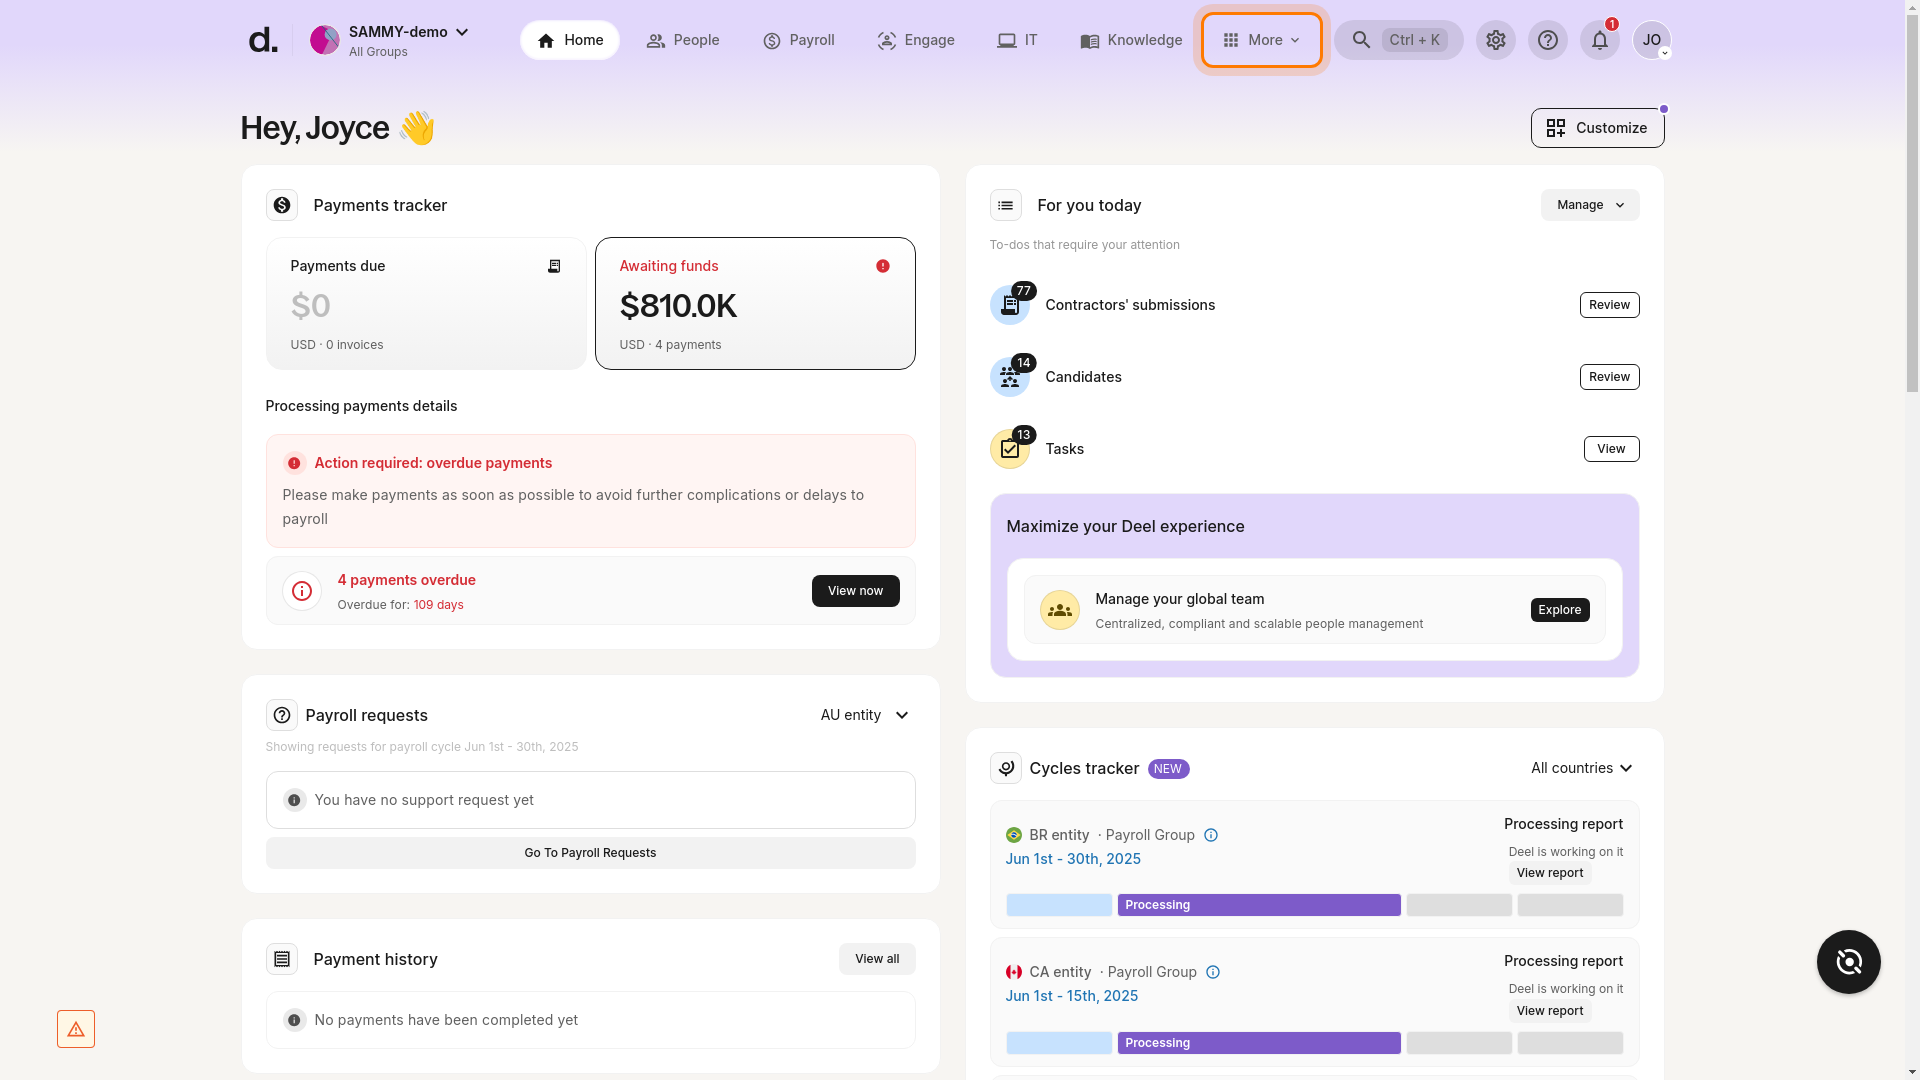Open Deel settings gear
This screenshot has height=1080, width=1920.
pos(1495,40)
